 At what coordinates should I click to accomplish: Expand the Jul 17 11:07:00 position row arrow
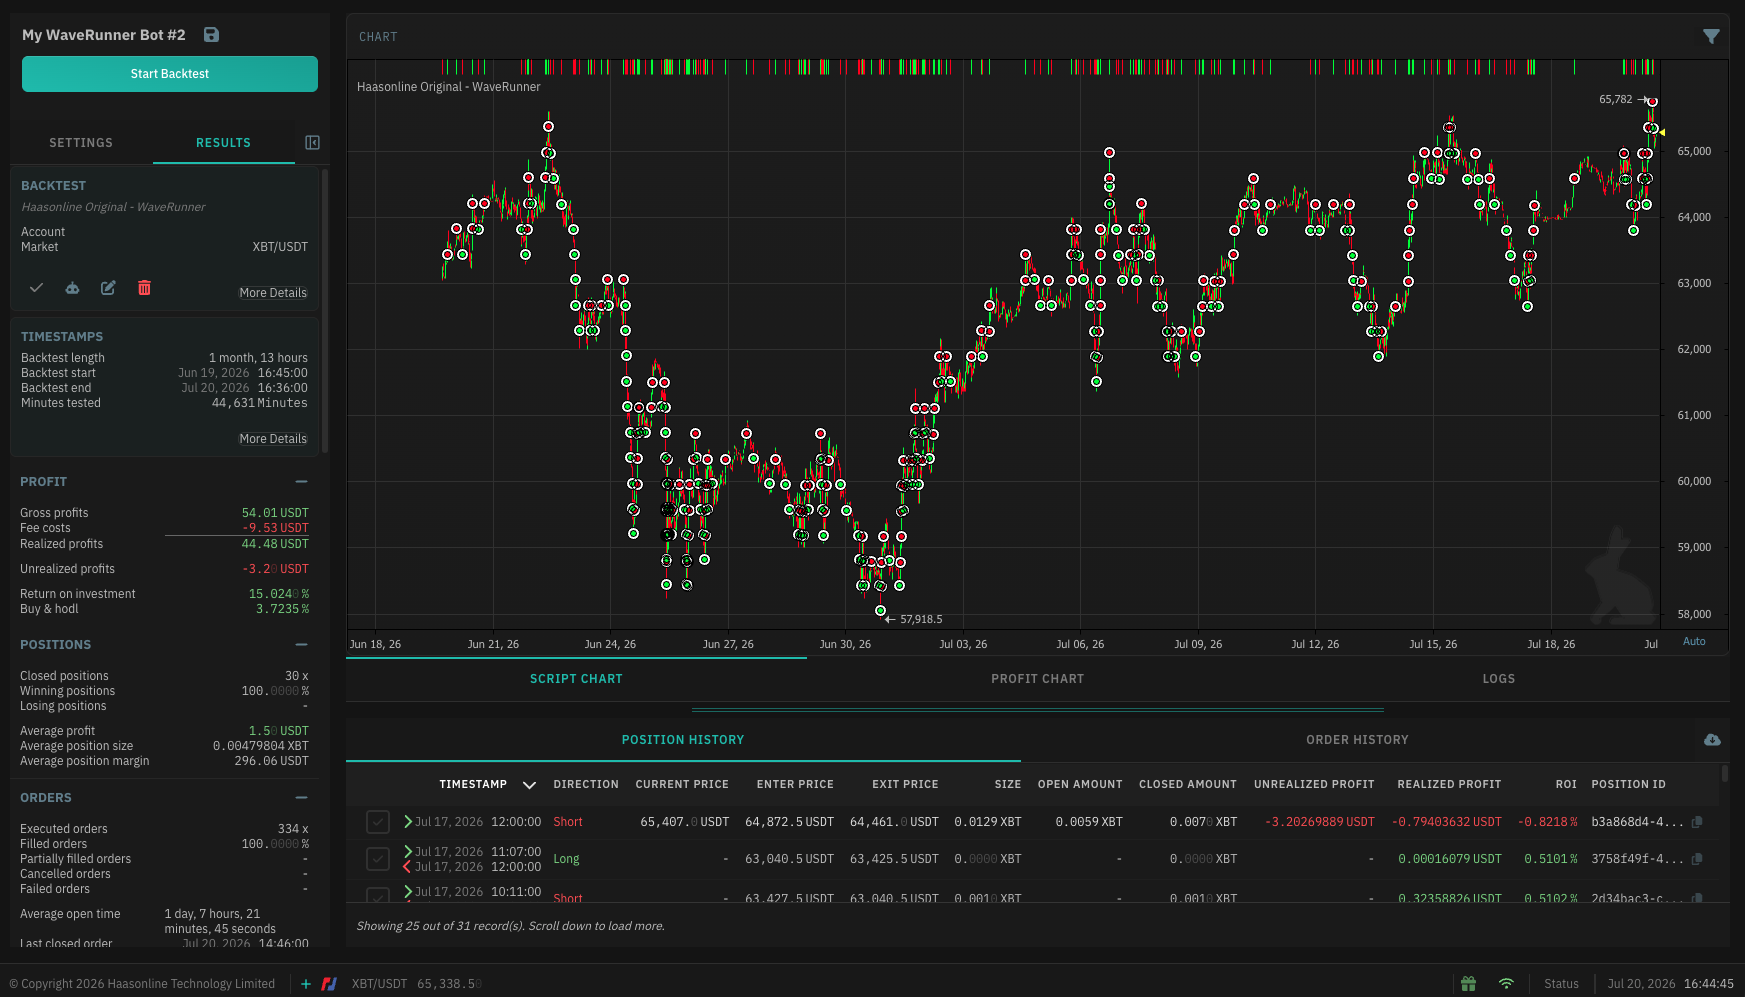point(408,852)
